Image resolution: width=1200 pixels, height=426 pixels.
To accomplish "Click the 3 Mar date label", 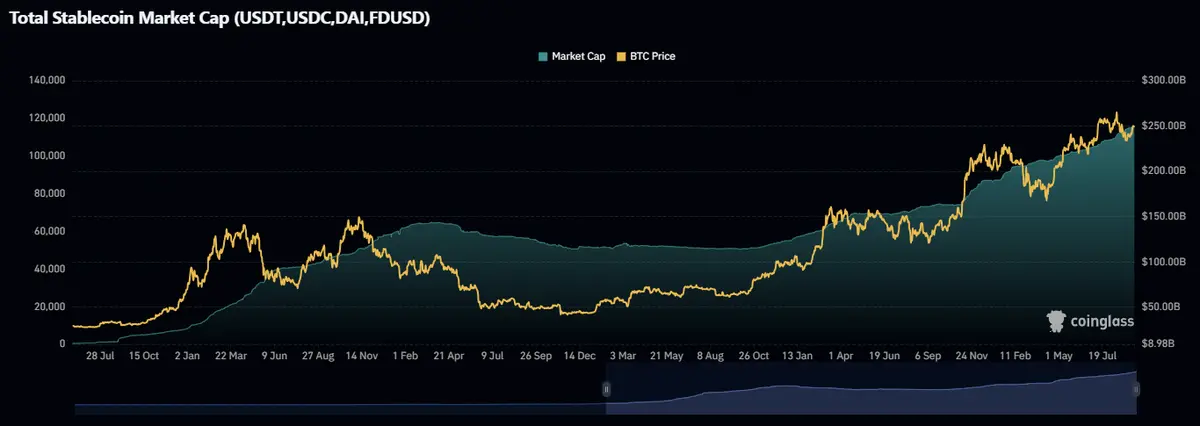I will tap(622, 355).
